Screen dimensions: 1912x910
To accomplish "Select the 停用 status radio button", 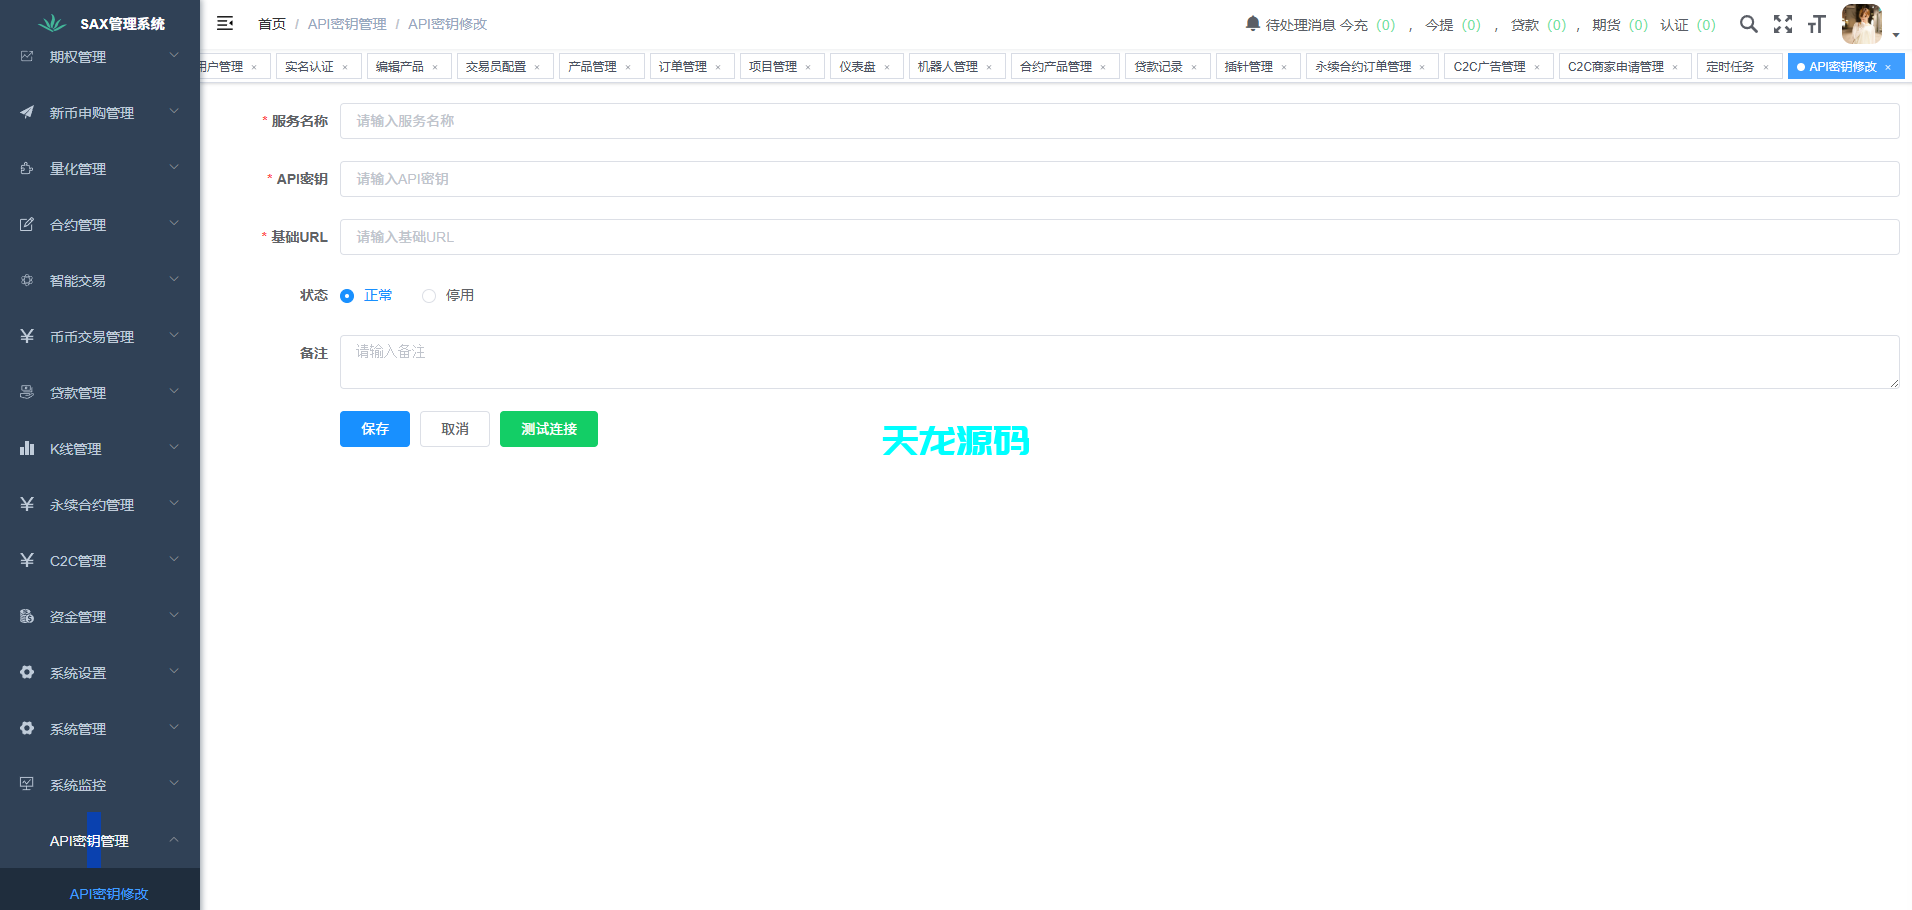I will pyautogui.click(x=429, y=296).
